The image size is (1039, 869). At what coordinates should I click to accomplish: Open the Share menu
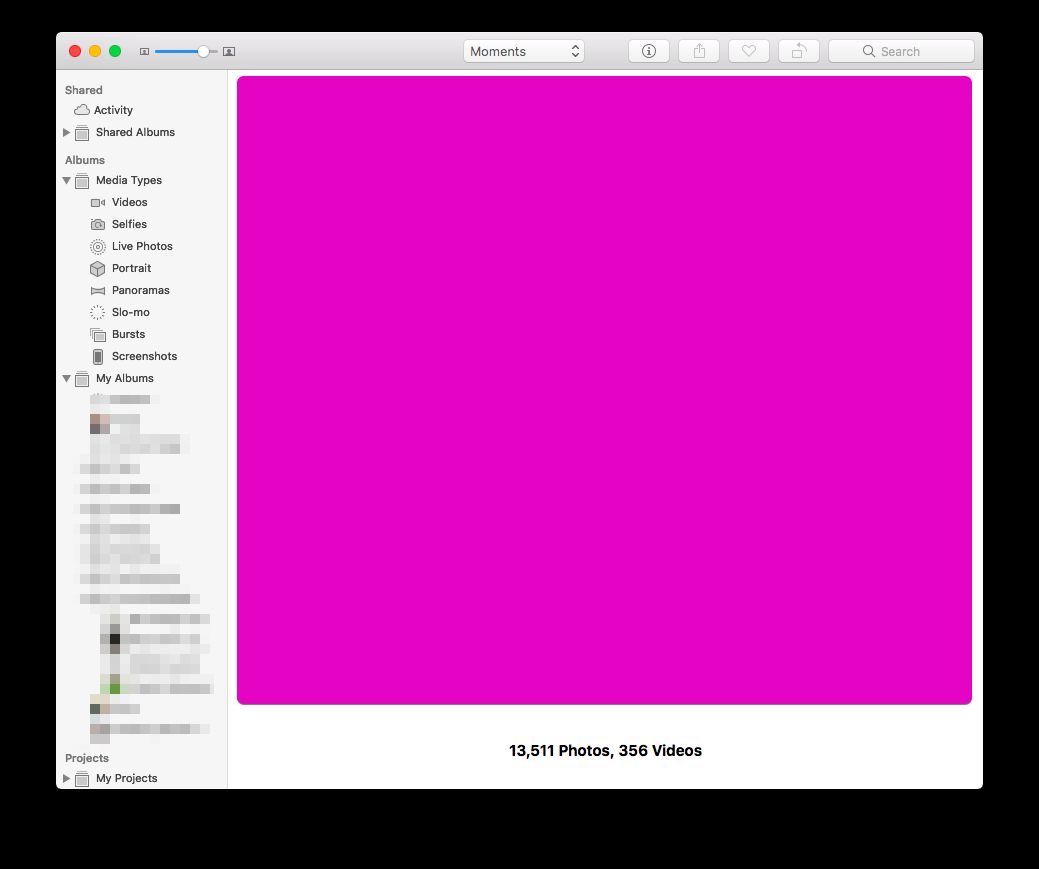(x=698, y=50)
